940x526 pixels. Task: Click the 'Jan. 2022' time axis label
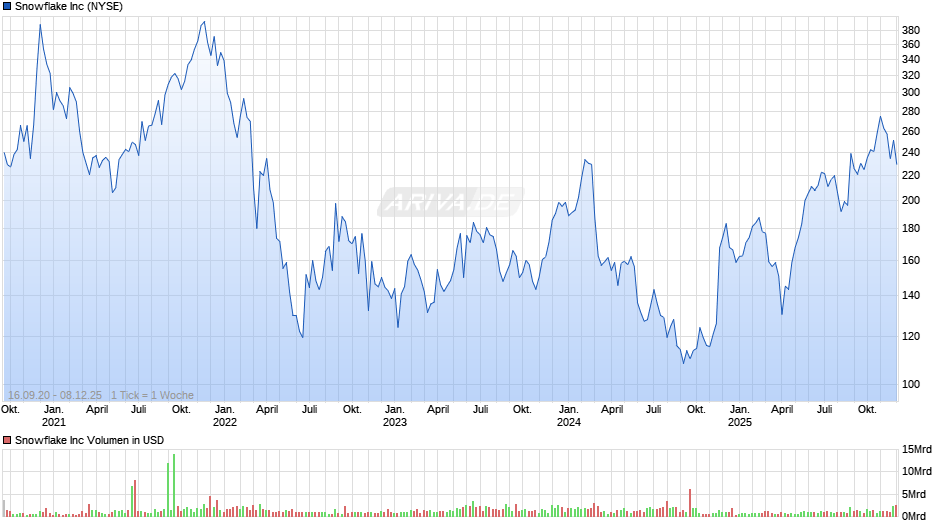tap(225, 416)
